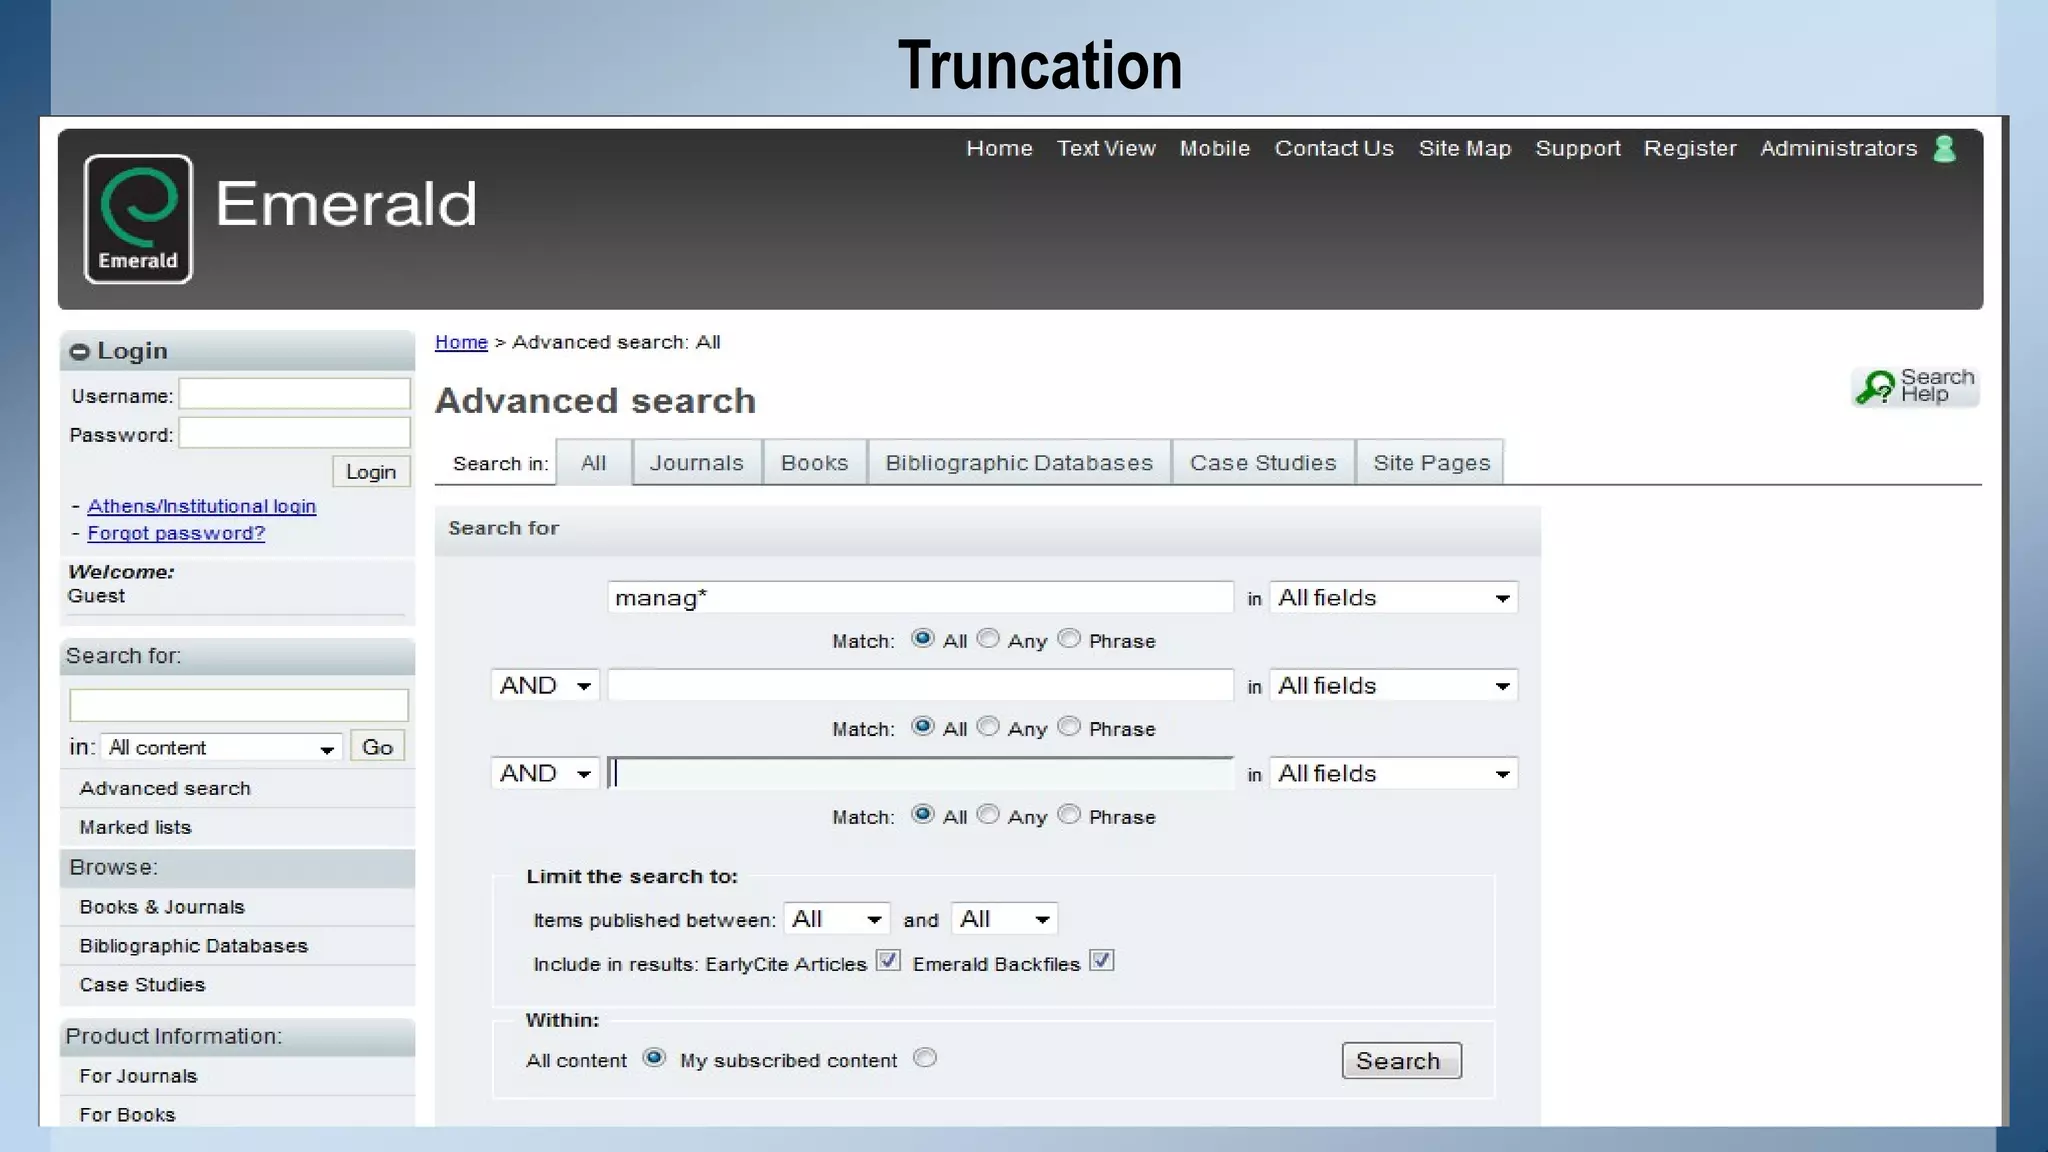The height and width of the screenshot is (1152, 2048).
Task: Switch to the Case Studies tab
Action: click(x=1263, y=463)
